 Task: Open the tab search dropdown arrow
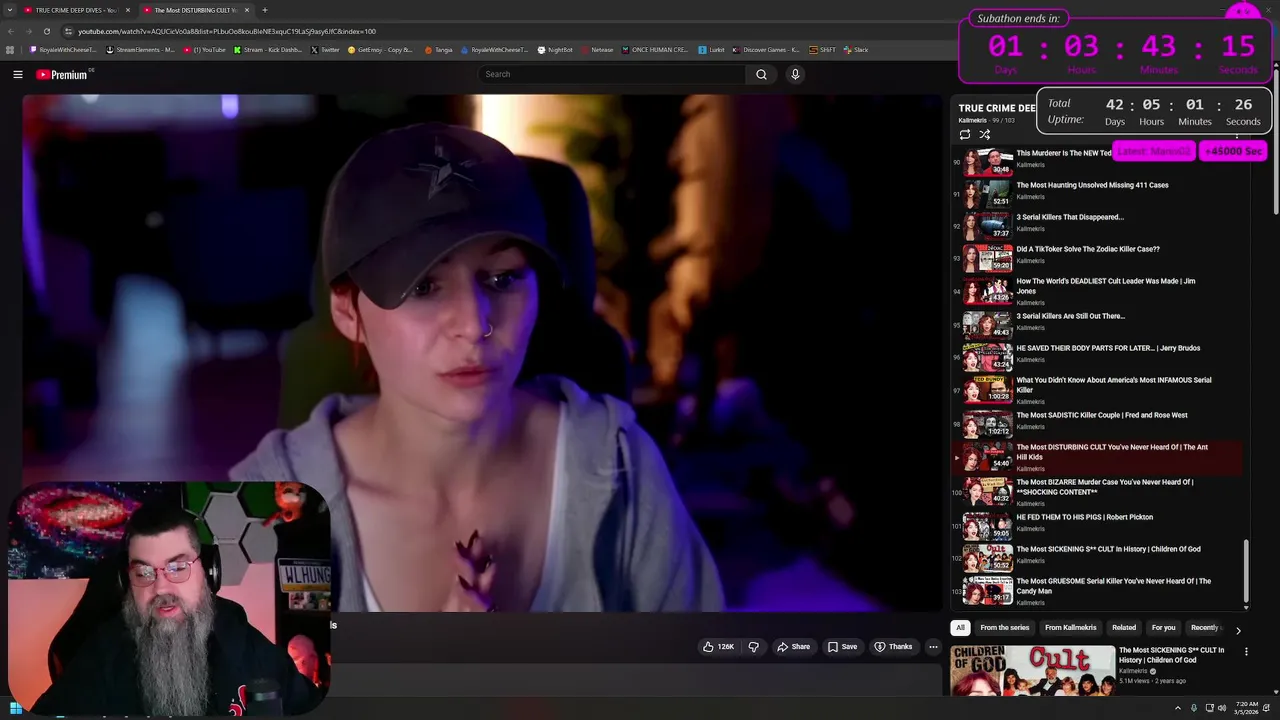pyautogui.click(x=10, y=10)
